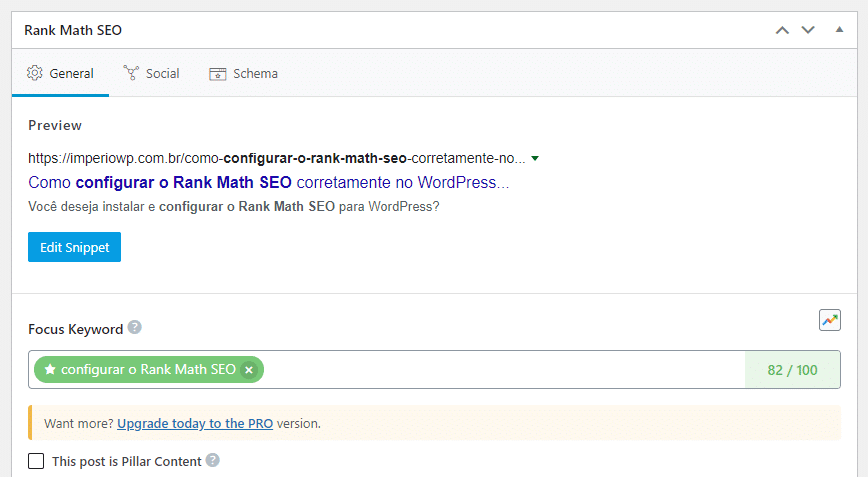Viewport: 868px width, 477px height.
Task: Click inside the Focus Keyword field
Action: (x=500, y=370)
